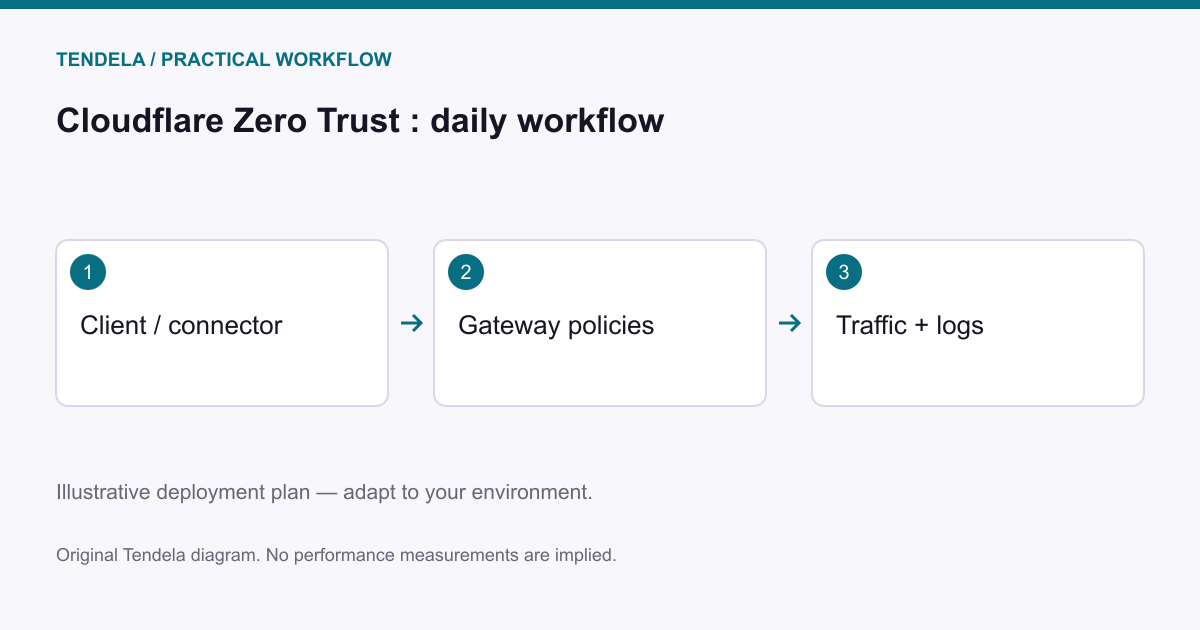
Task: Click the daily workflow part of title
Action: click(x=547, y=121)
